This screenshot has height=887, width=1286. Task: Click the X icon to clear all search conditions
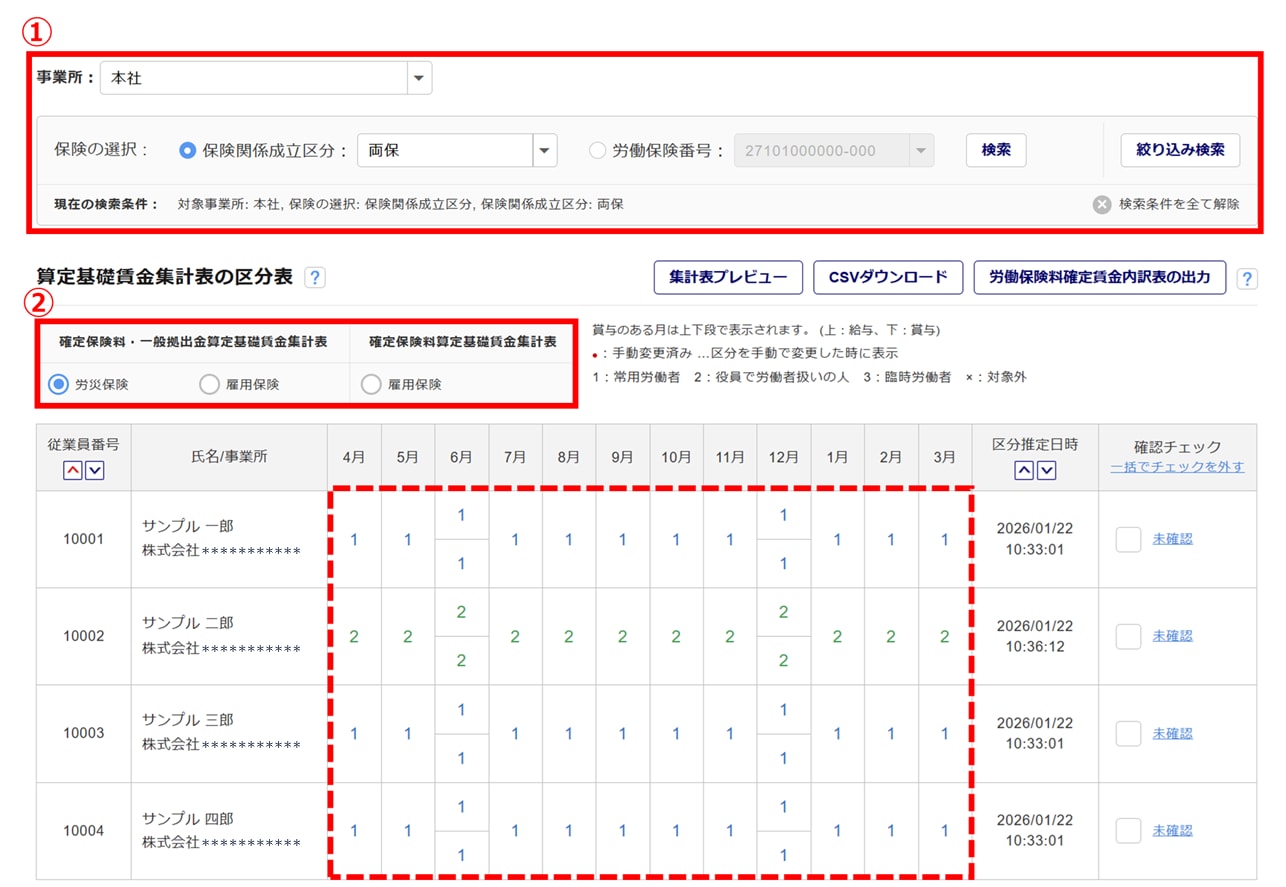coord(1101,204)
